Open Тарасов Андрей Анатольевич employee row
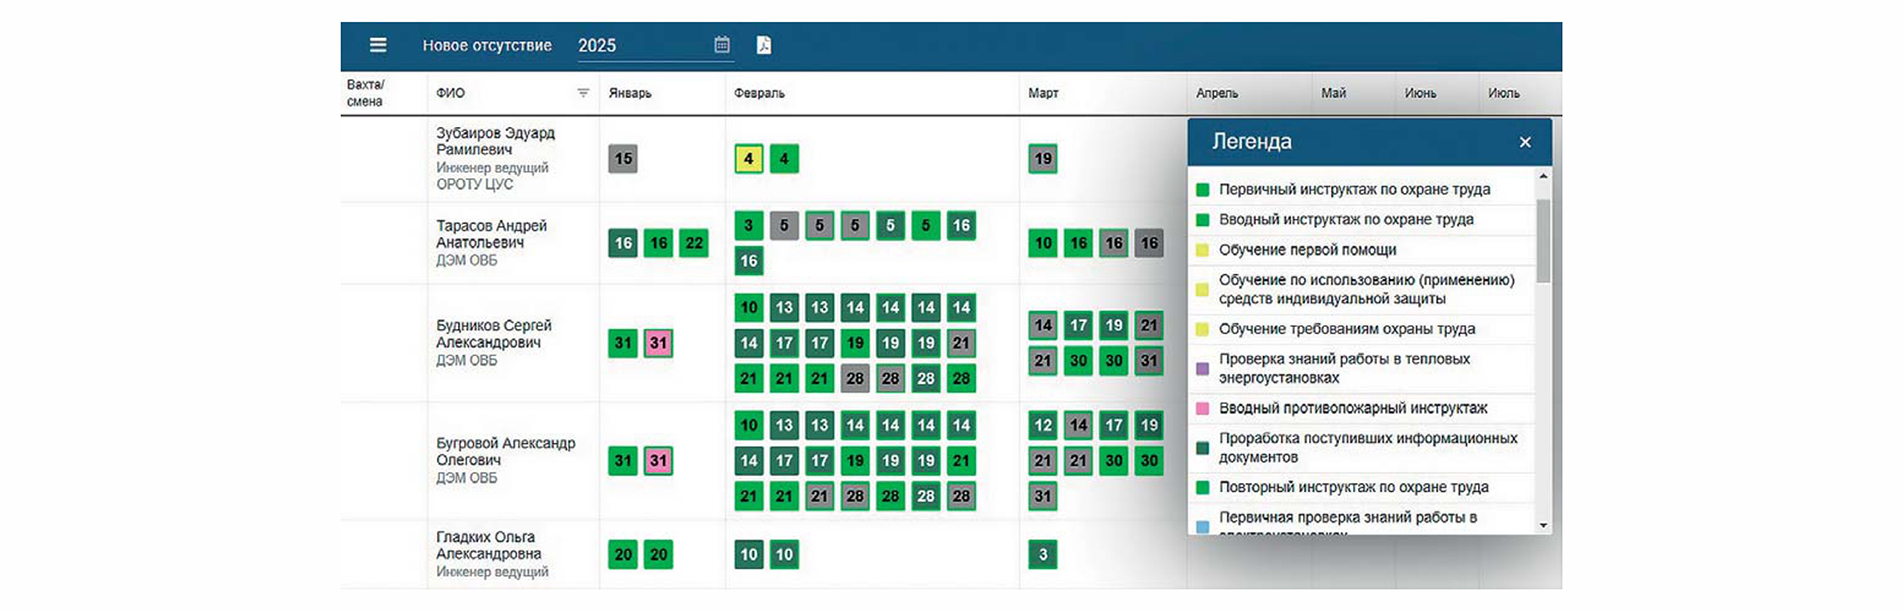This screenshot has height=611, width=1903. click(491, 234)
